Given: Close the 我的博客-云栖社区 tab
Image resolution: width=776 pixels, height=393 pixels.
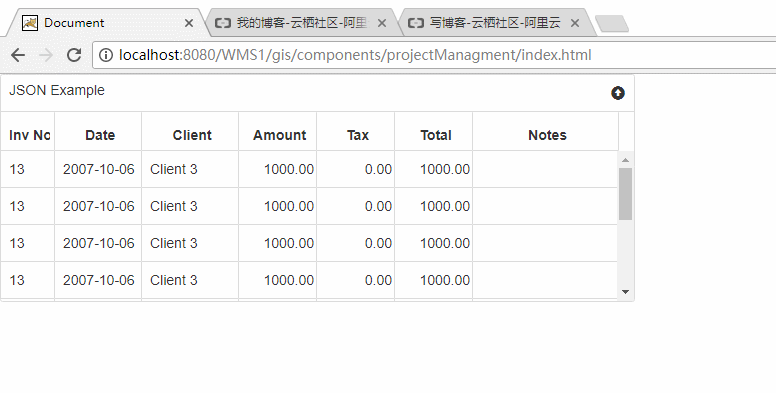Looking at the screenshot, I should pyautogui.click(x=382, y=23).
